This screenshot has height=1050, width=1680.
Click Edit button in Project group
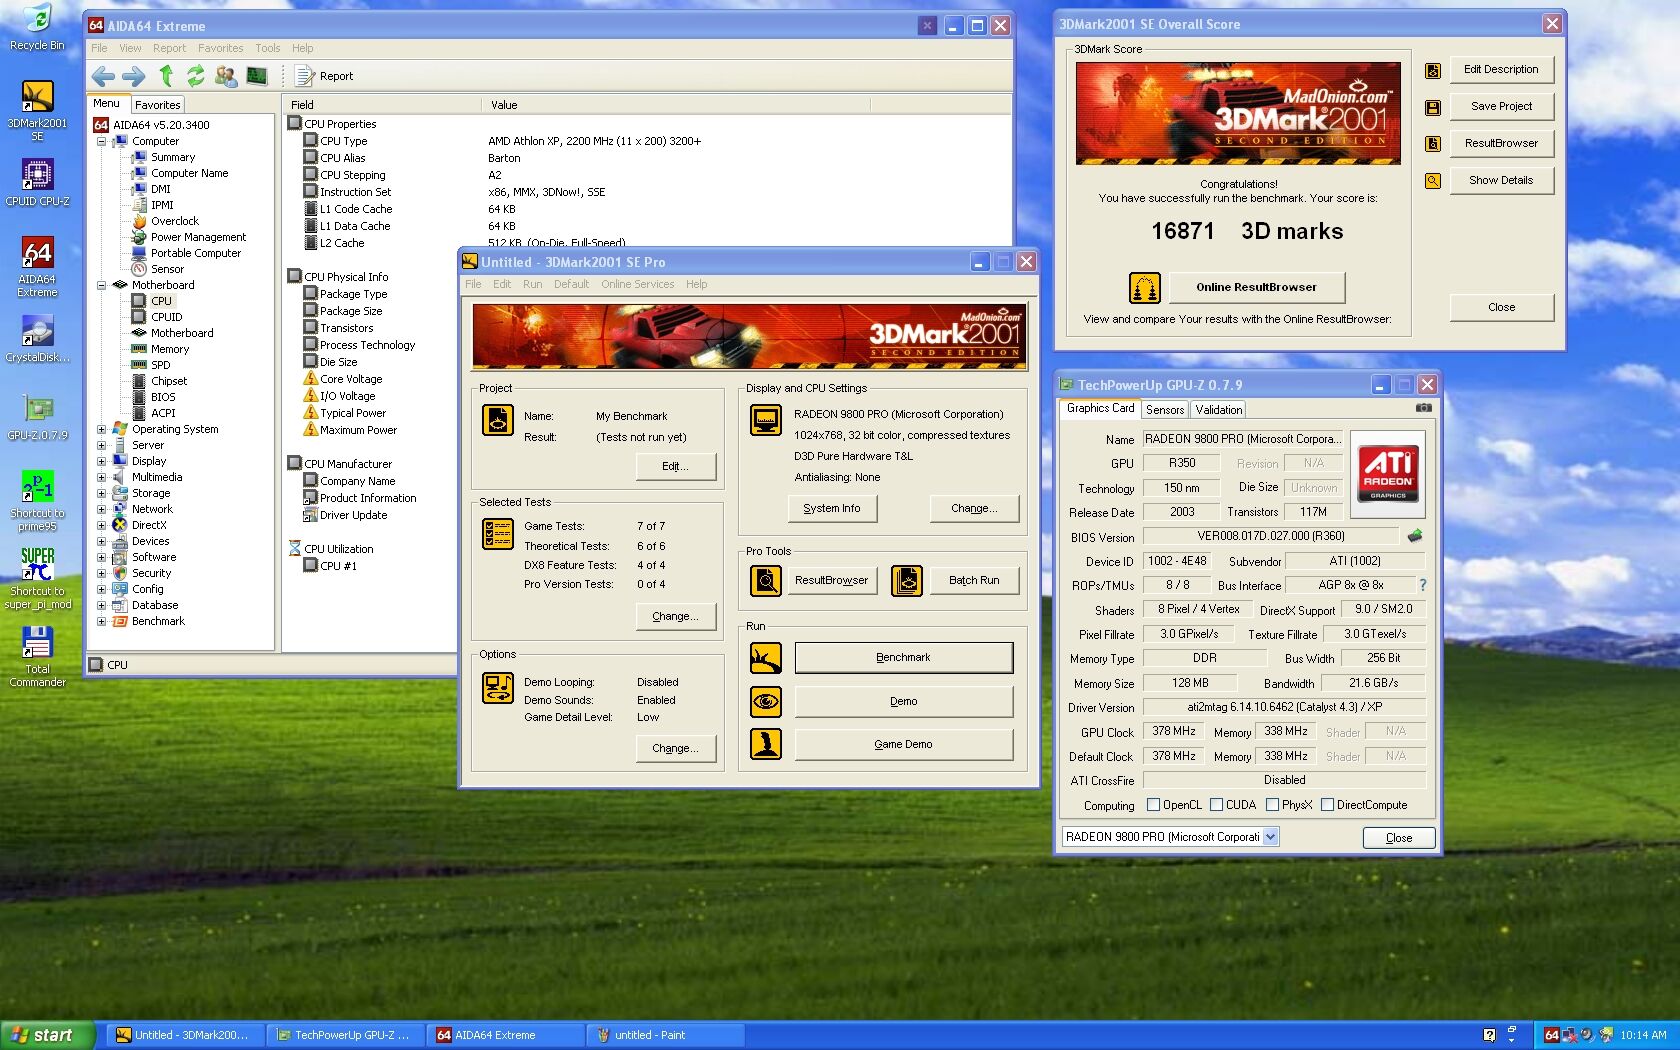[675, 466]
